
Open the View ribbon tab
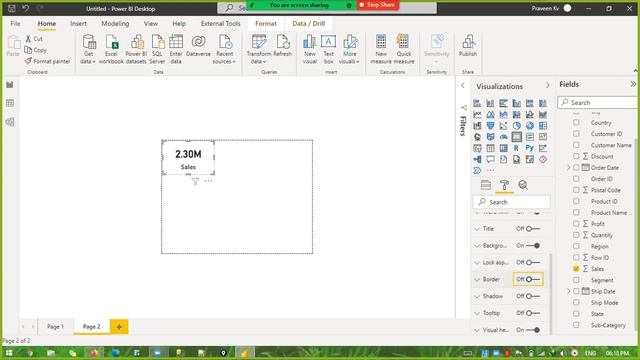click(x=151, y=24)
